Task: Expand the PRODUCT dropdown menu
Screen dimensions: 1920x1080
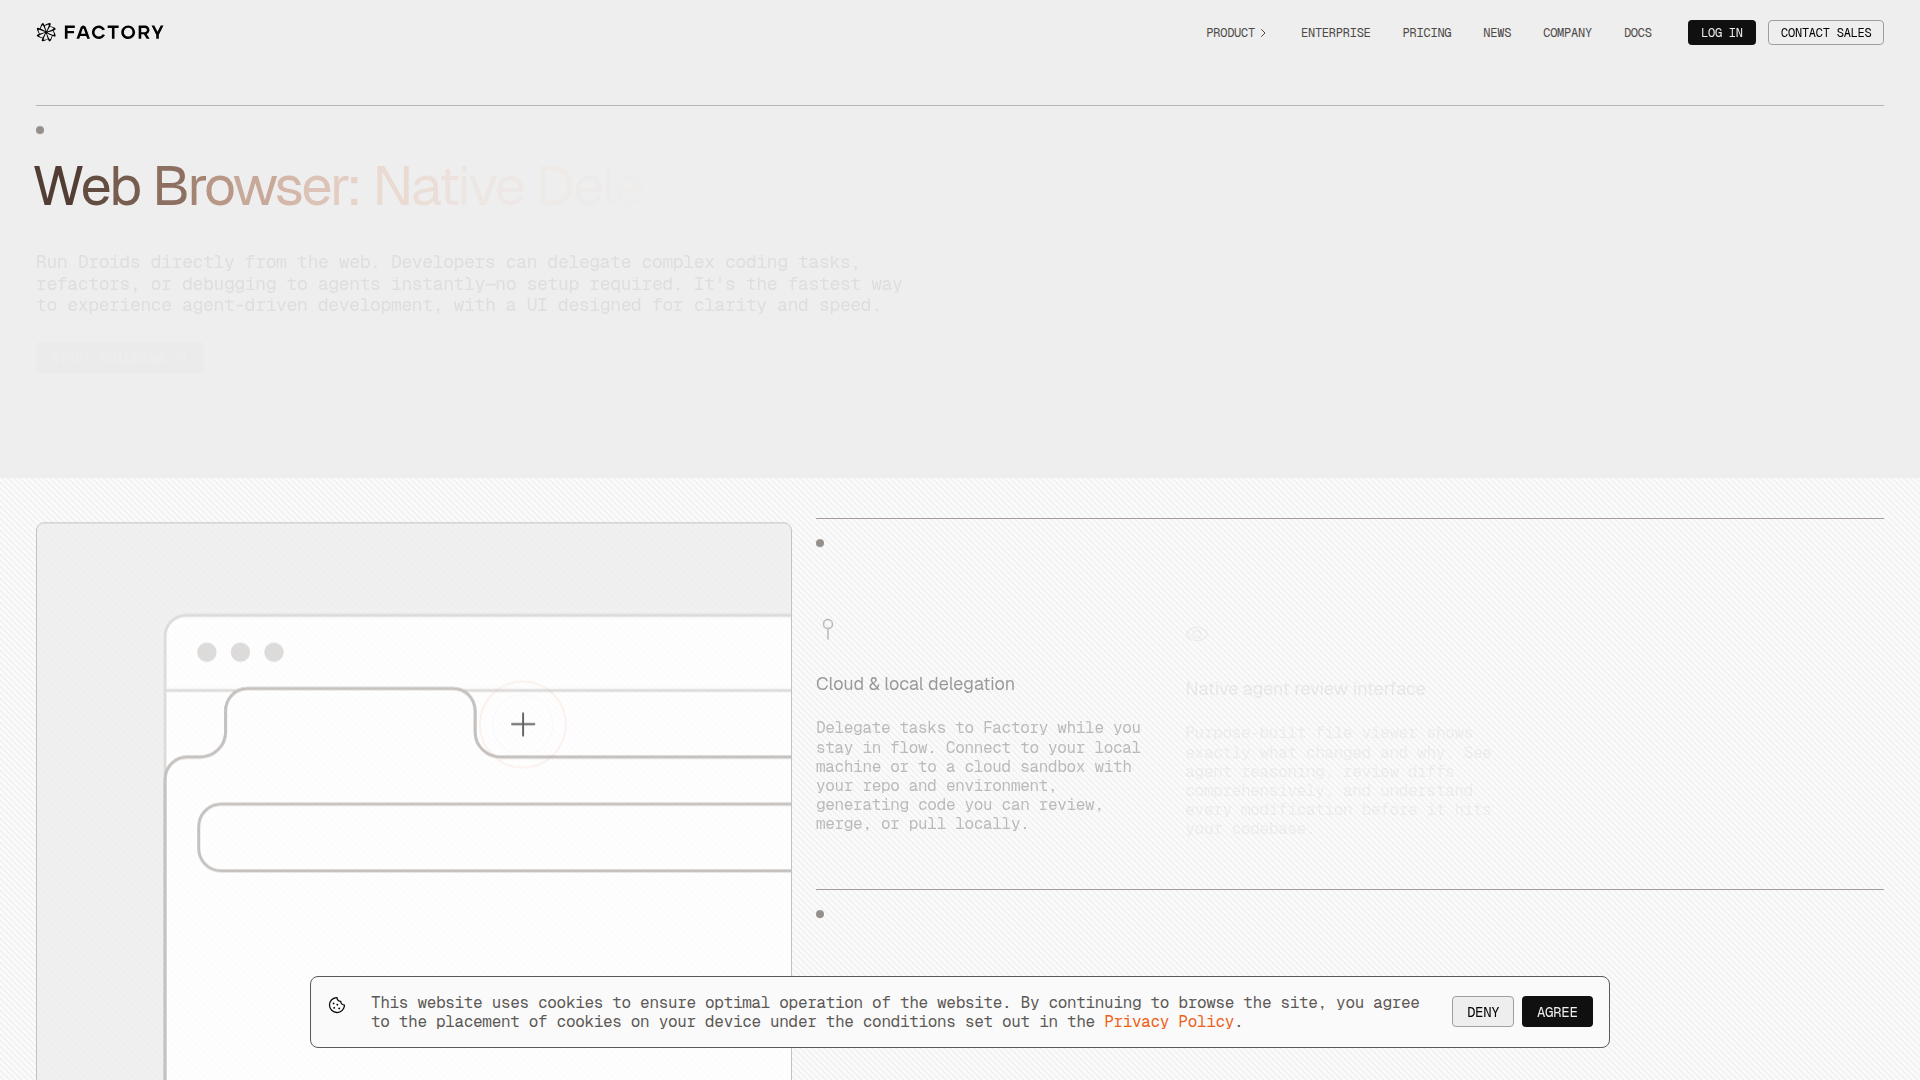Action: 1235,32
